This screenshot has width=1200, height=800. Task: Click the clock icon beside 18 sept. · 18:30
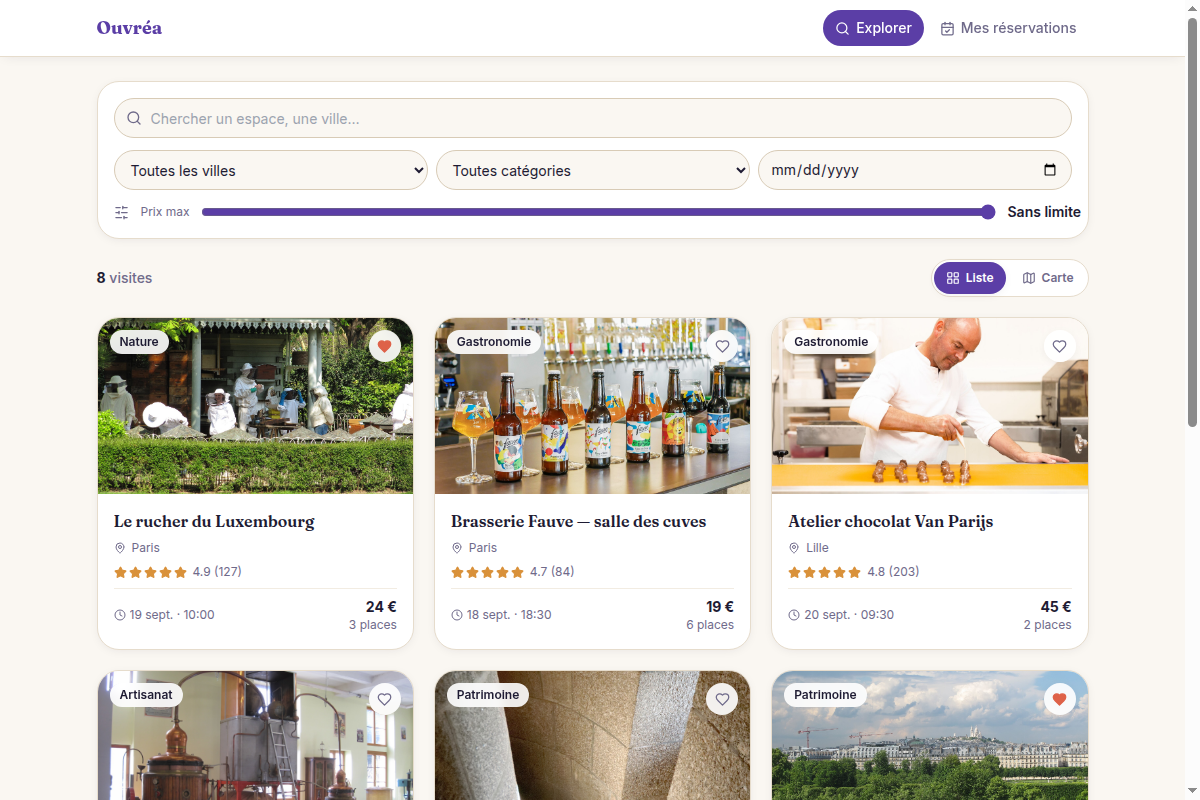point(457,615)
